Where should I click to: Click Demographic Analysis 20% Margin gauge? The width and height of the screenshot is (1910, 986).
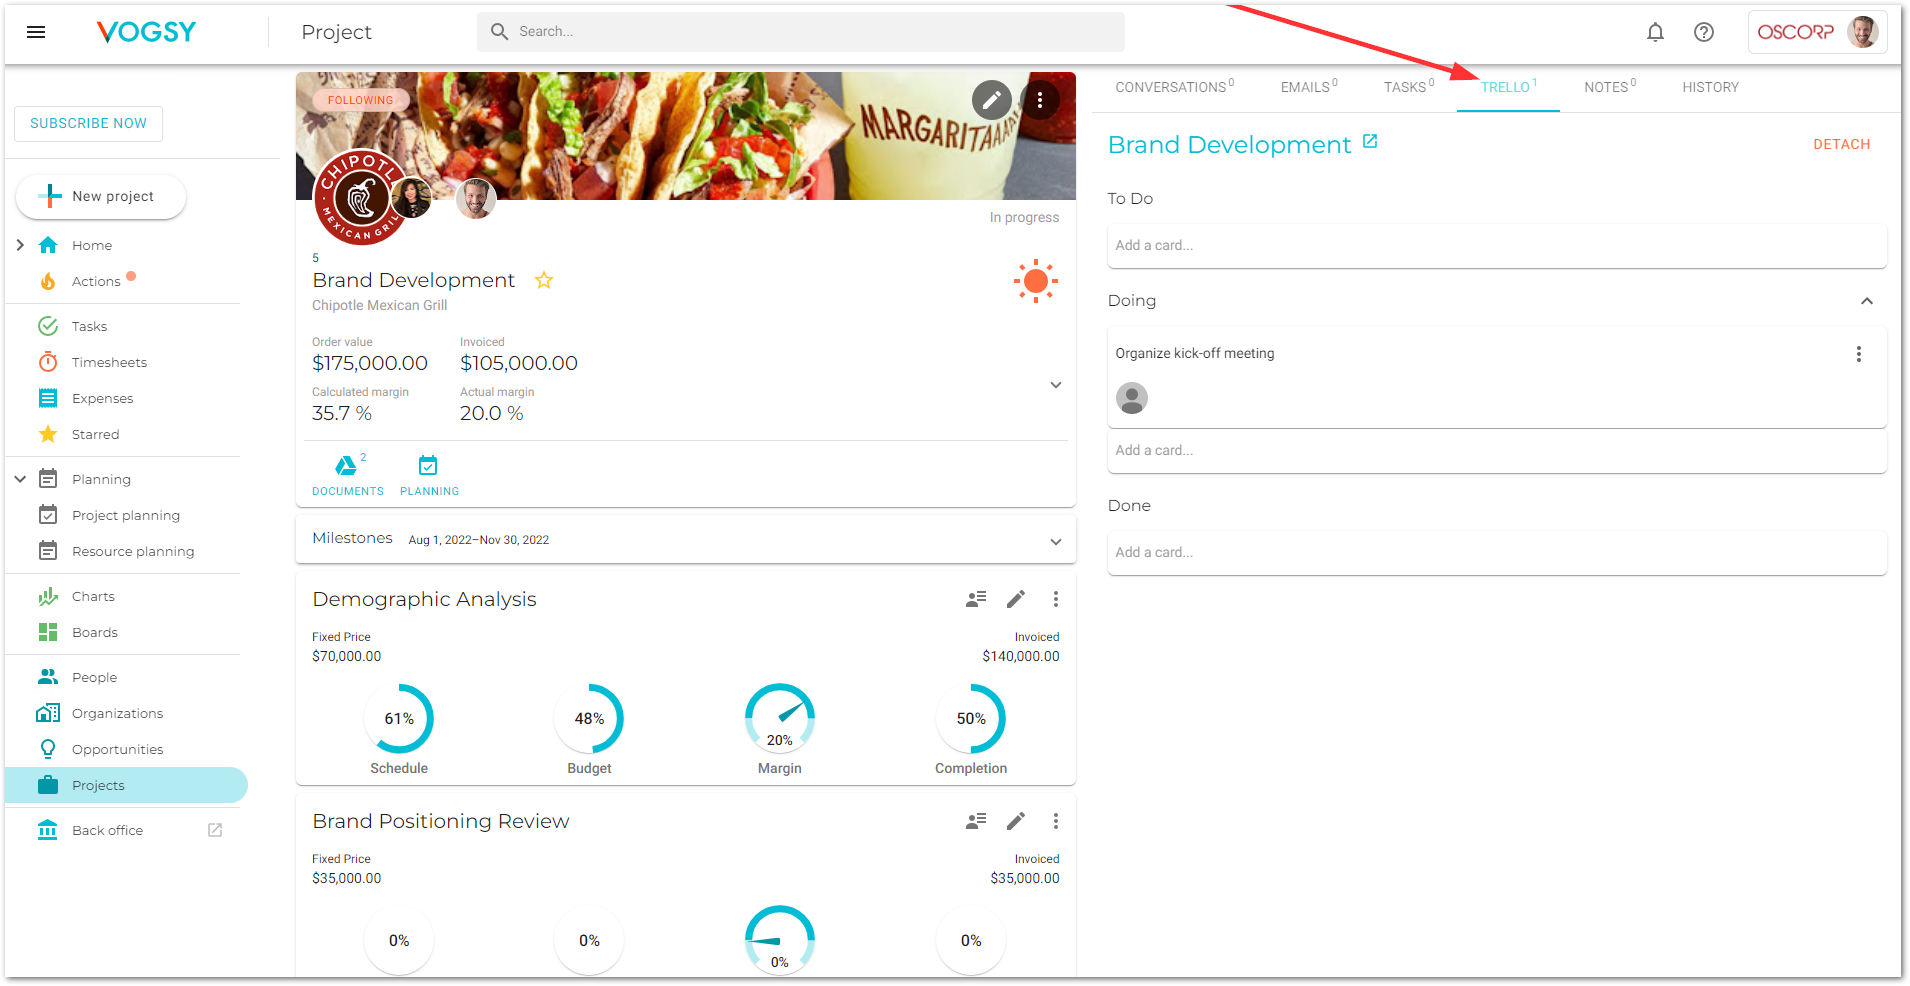780,718
